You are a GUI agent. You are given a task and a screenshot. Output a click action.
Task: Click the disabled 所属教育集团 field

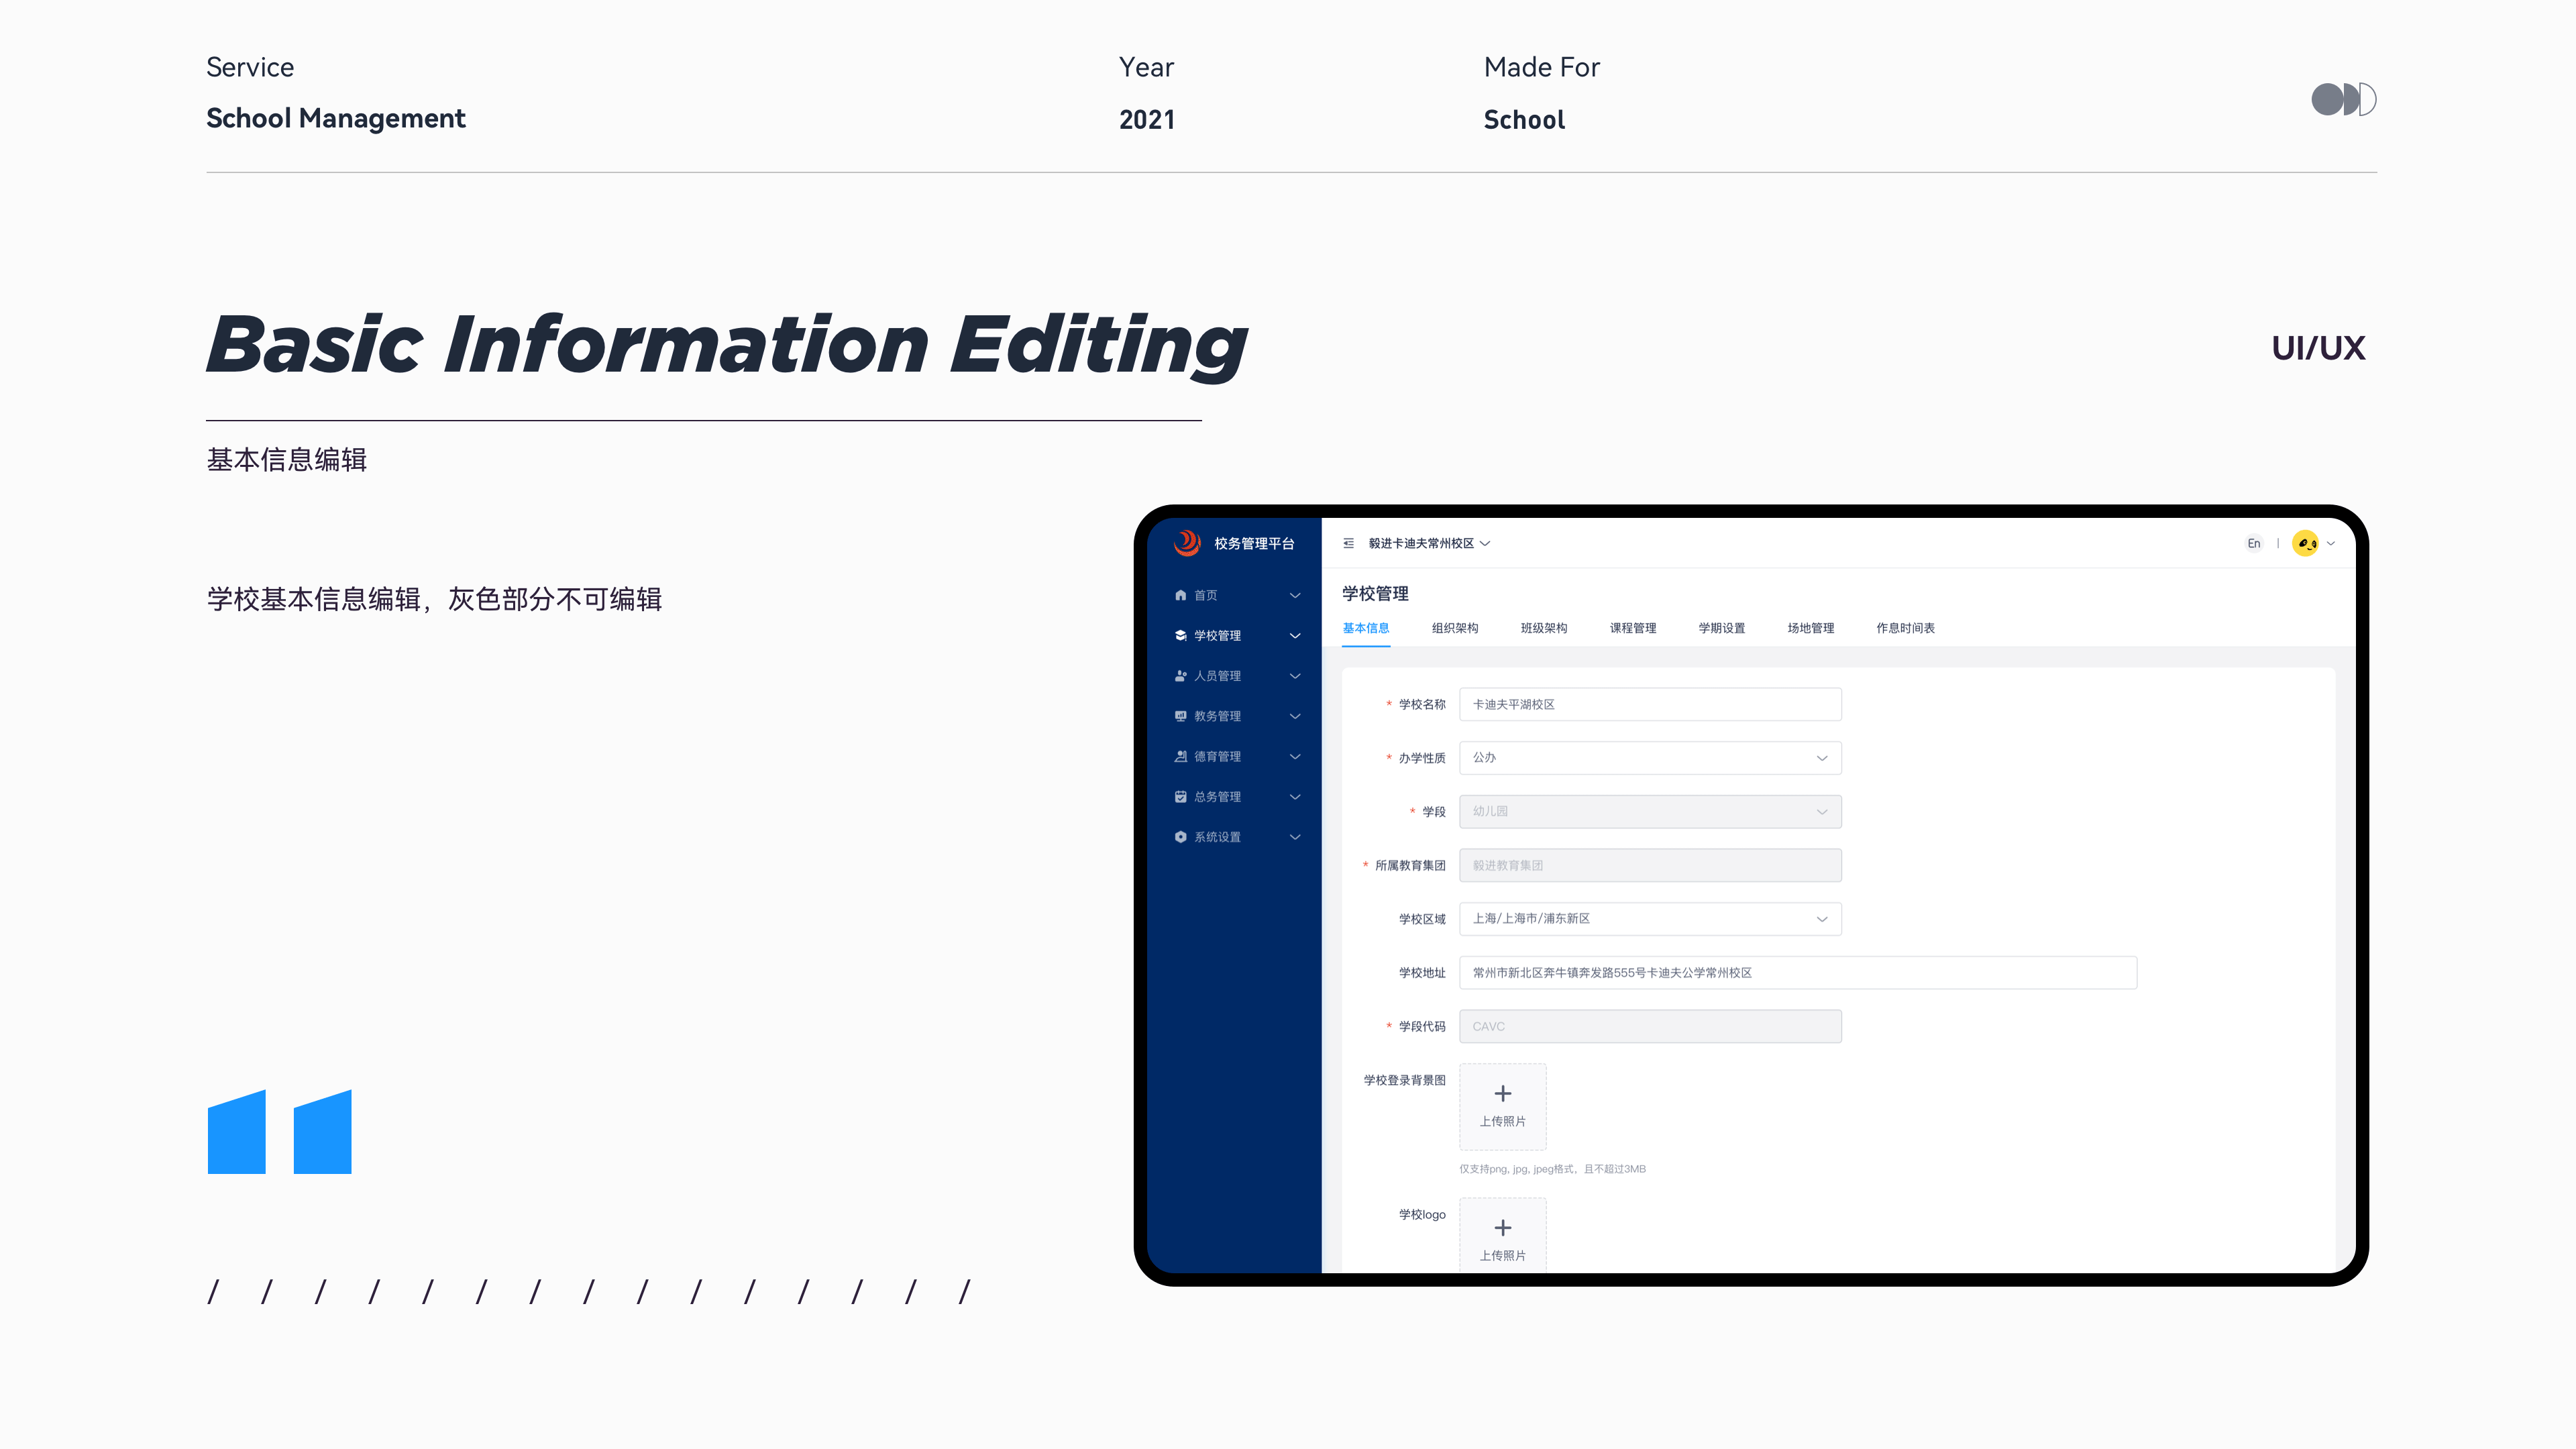1650,865
